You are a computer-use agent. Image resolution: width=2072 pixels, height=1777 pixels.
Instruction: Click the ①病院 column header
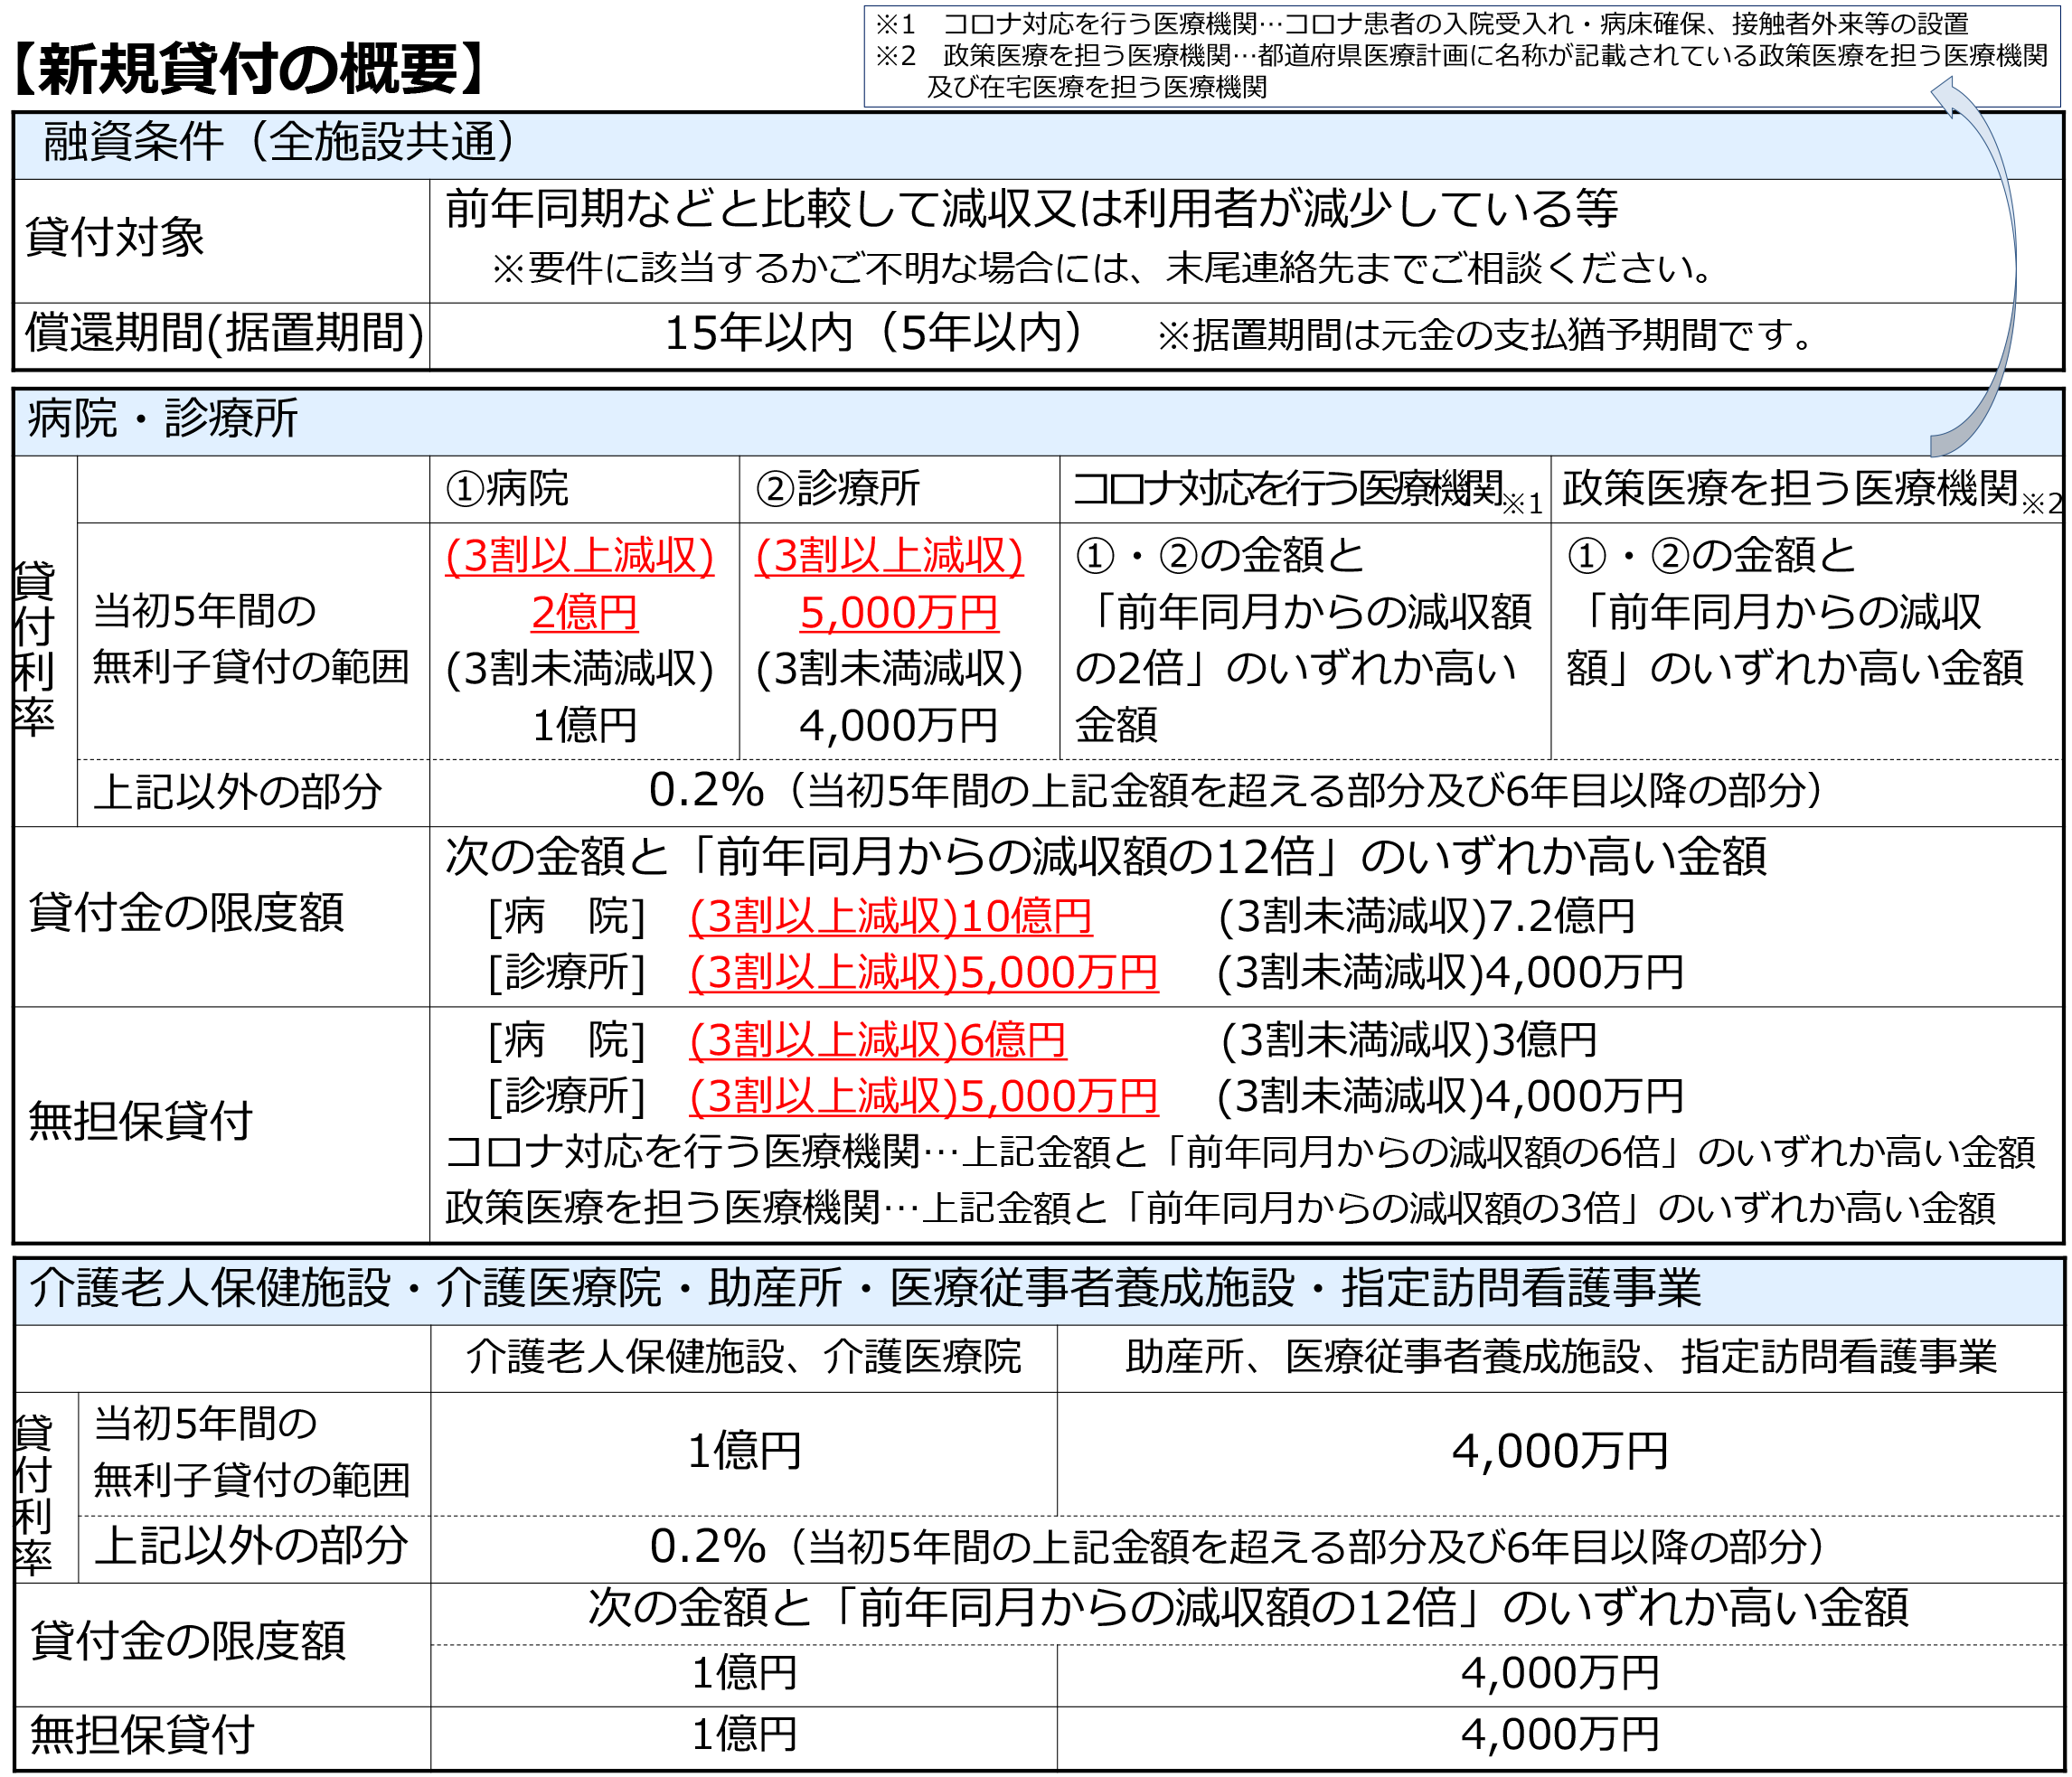[507, 489]
